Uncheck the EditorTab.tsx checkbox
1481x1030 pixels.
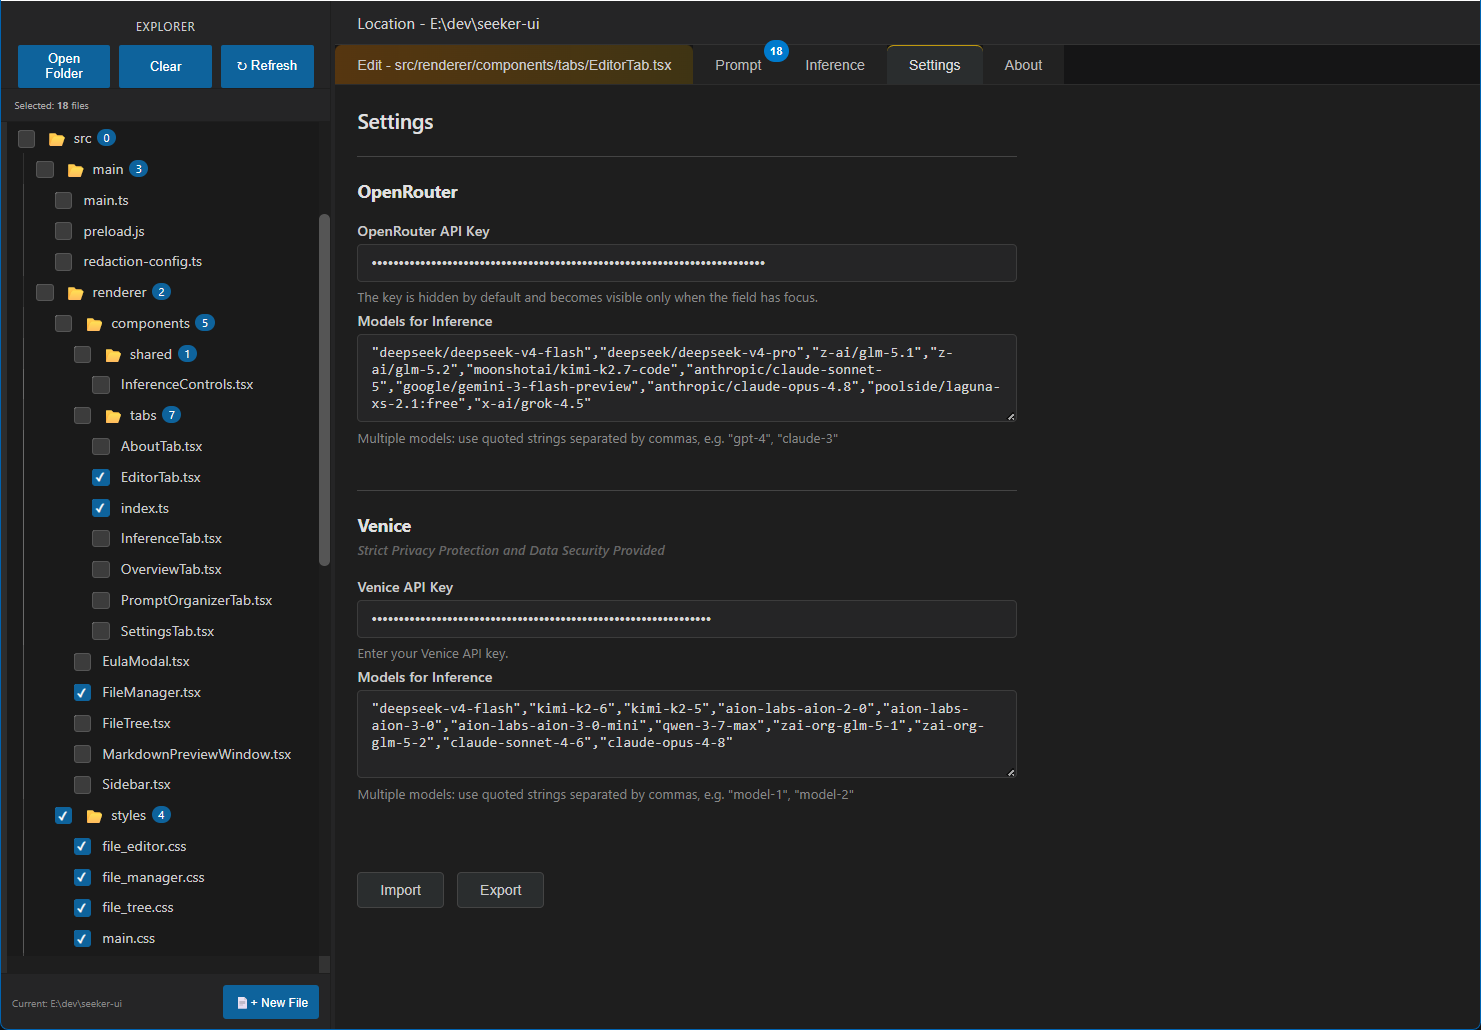coord(100,478)
